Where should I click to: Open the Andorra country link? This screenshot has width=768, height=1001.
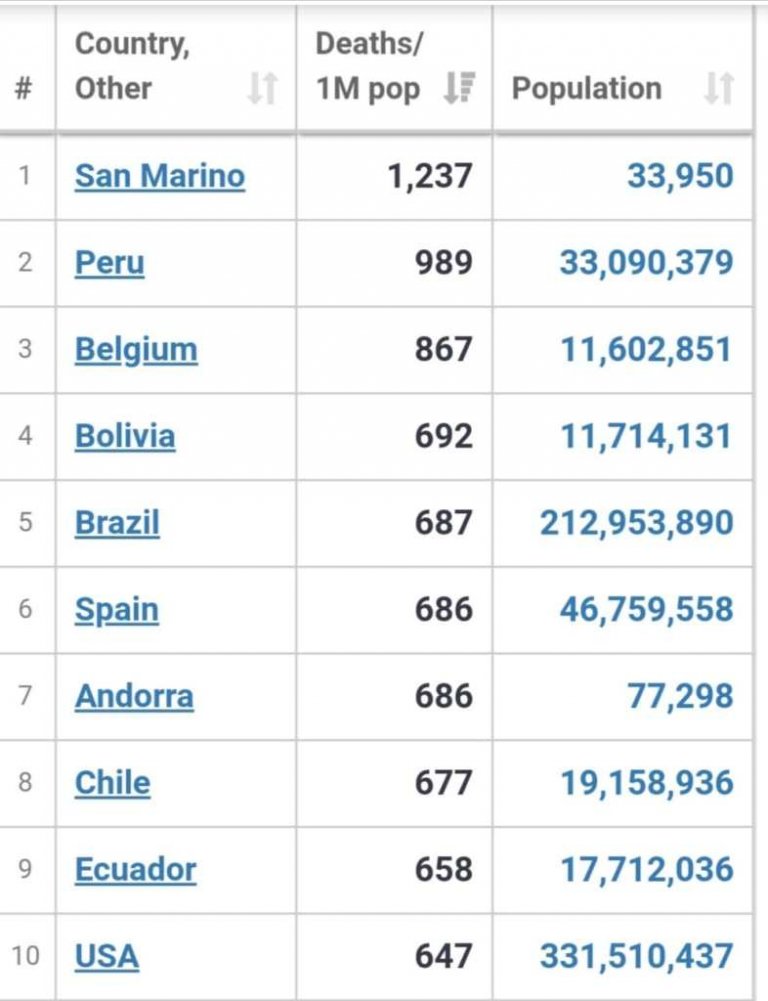pos(134,696)
